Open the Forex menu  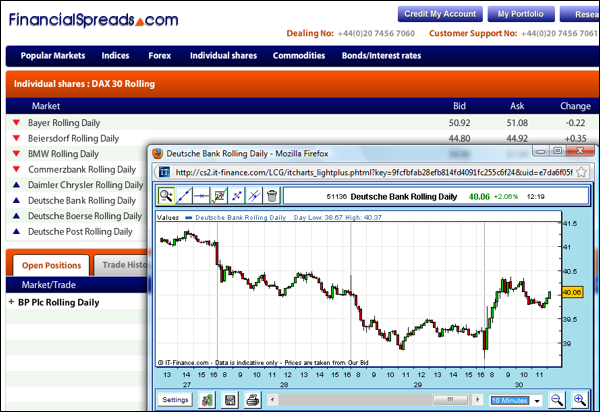(160, 56)
